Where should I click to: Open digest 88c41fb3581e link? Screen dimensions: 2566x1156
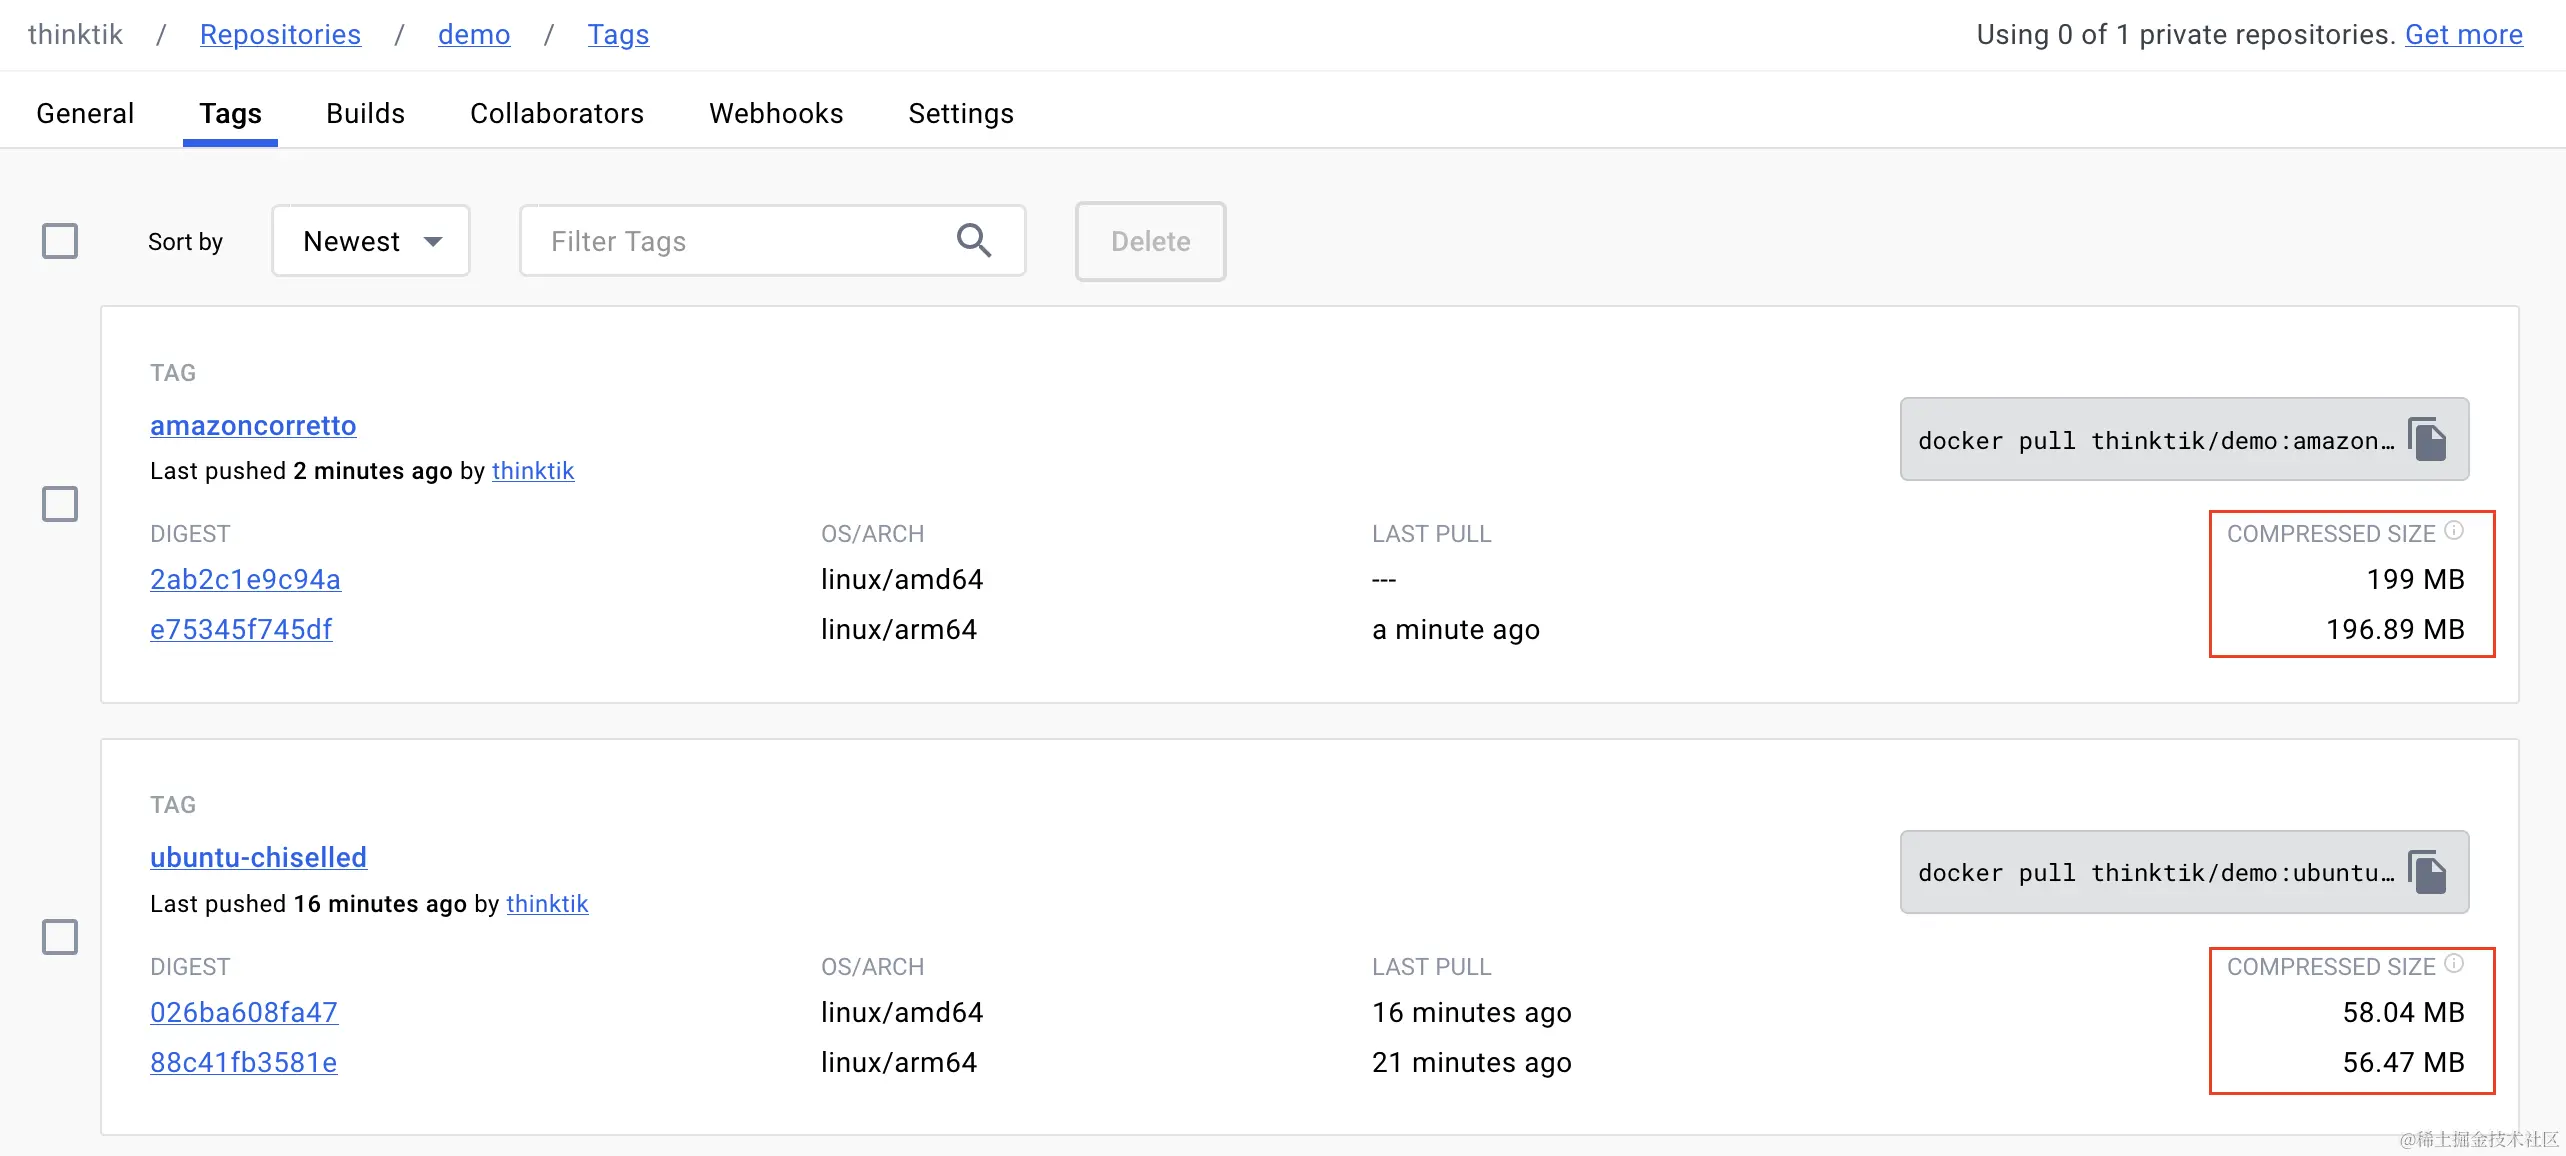pos(243,1063)
